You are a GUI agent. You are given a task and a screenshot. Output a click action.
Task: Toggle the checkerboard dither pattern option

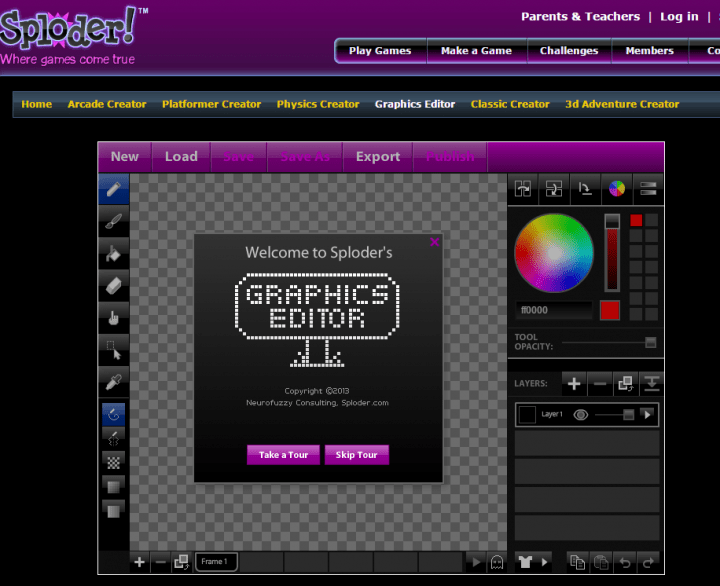coord(113,462)
